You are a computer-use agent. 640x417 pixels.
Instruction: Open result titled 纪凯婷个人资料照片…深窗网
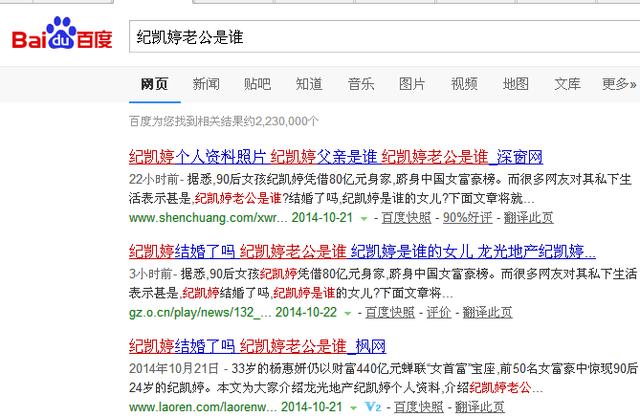pyautogui.click(x=336, y=157)
